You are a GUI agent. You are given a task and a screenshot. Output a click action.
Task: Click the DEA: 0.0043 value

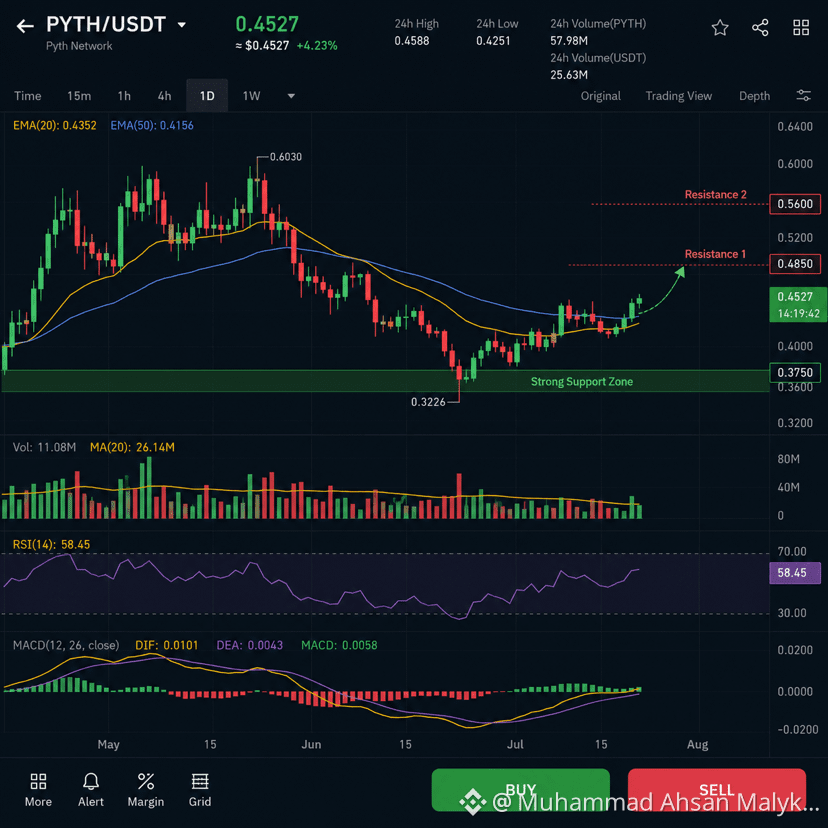coord(250,645)
